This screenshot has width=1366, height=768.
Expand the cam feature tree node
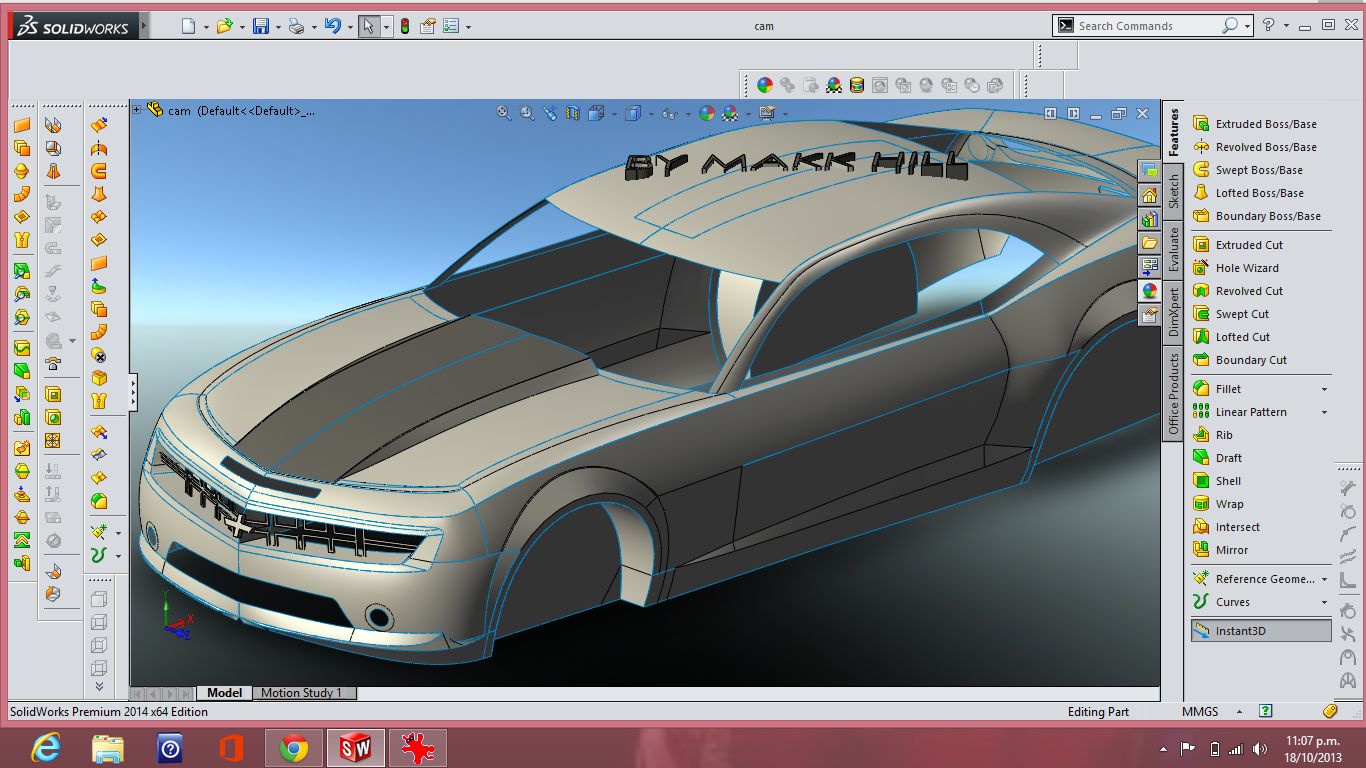coord(137,110)
